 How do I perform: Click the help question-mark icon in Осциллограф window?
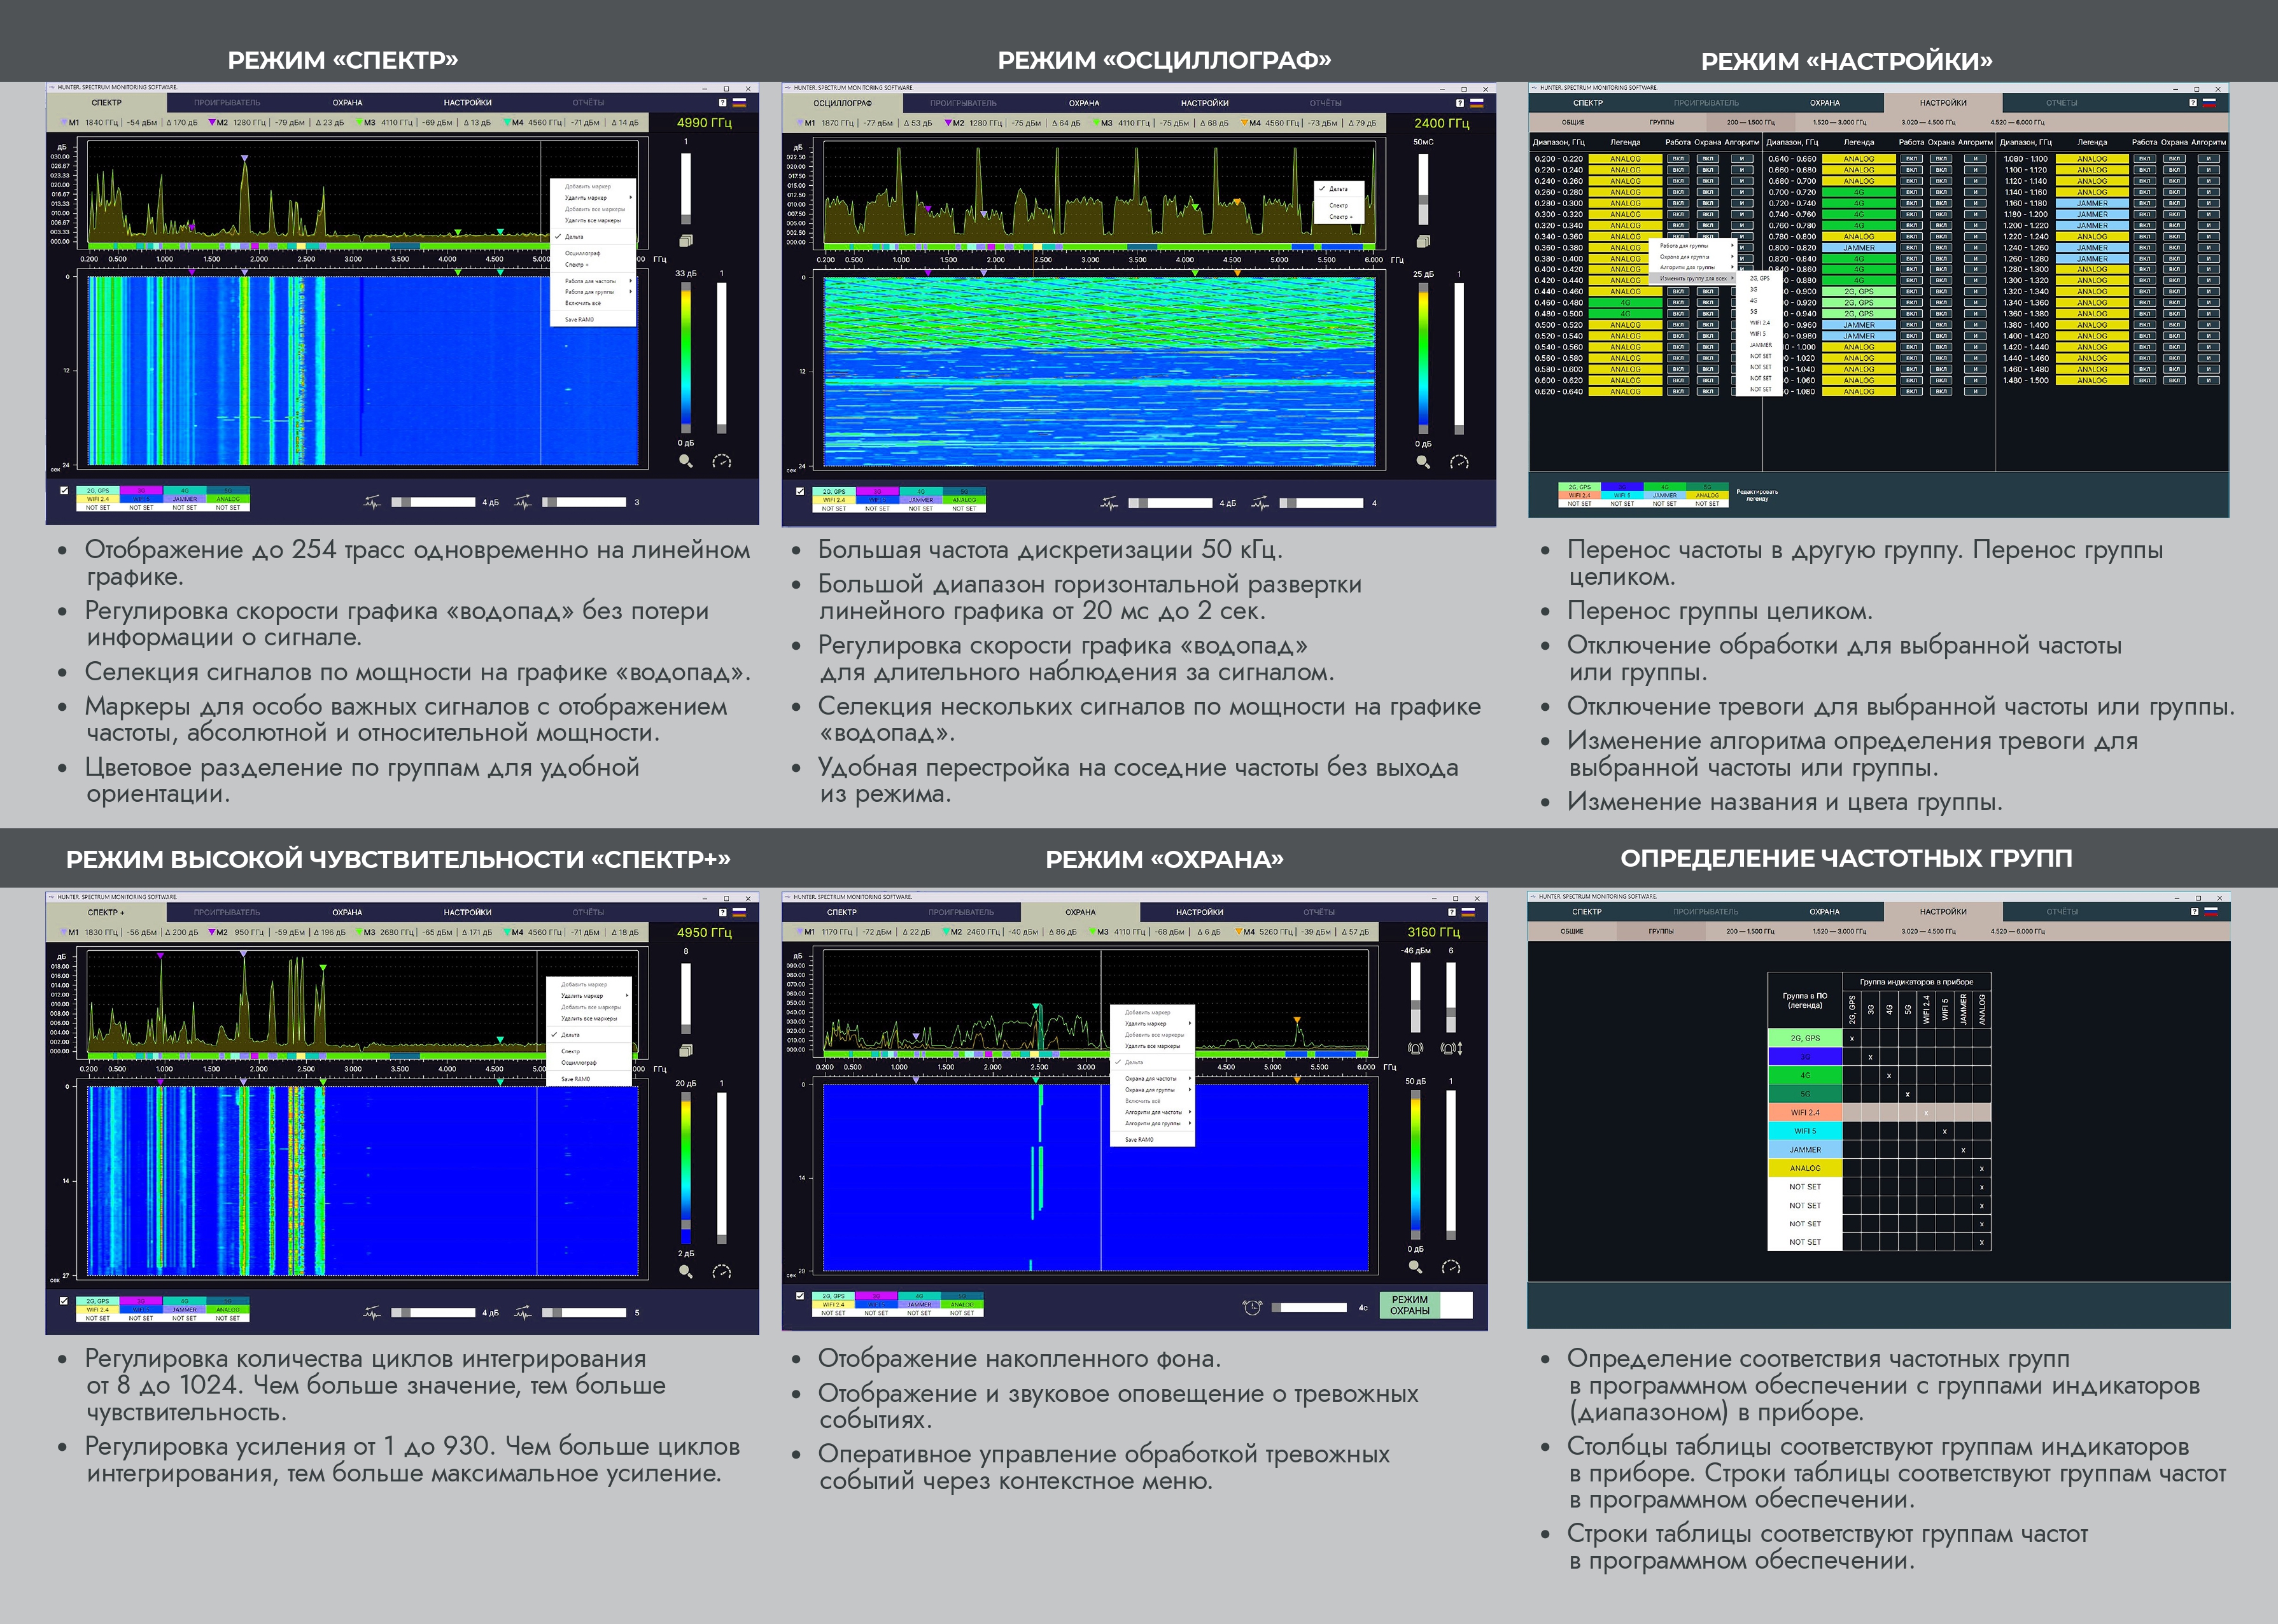click(1460, 103)
